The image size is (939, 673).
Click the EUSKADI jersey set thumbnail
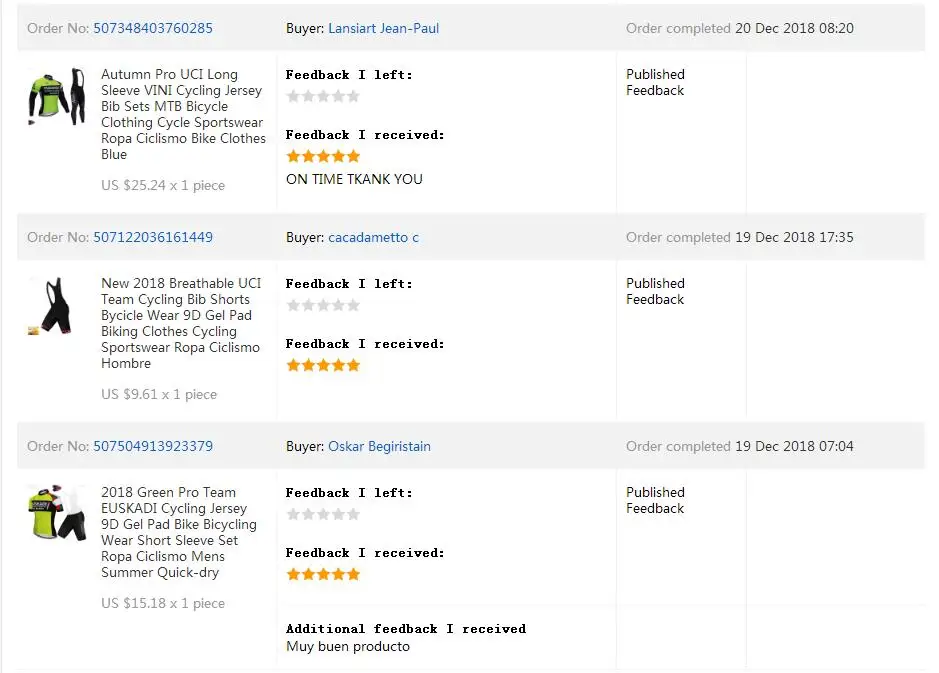(x=57, y=513)
